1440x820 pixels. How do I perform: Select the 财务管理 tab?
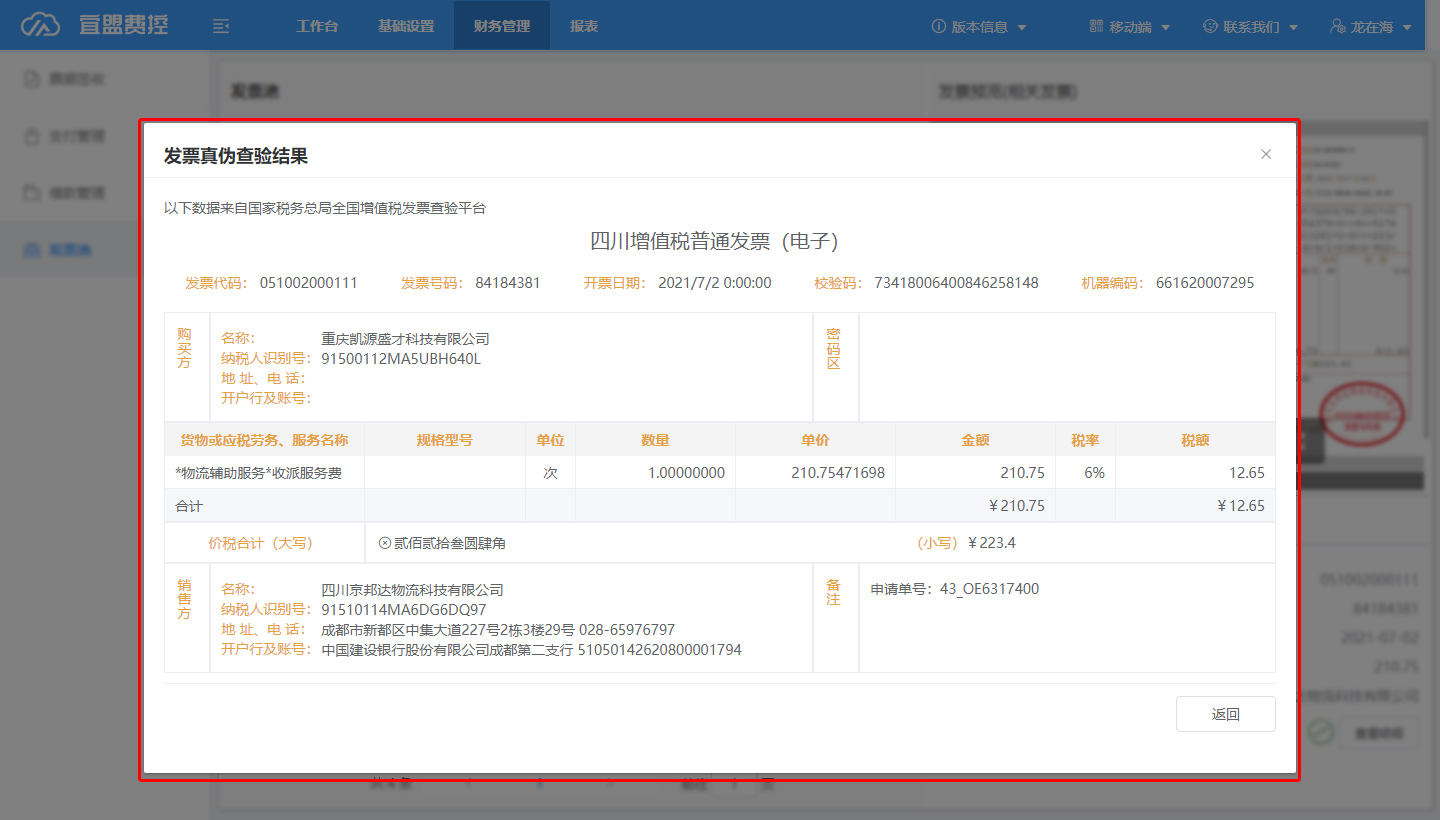point(502,26)
